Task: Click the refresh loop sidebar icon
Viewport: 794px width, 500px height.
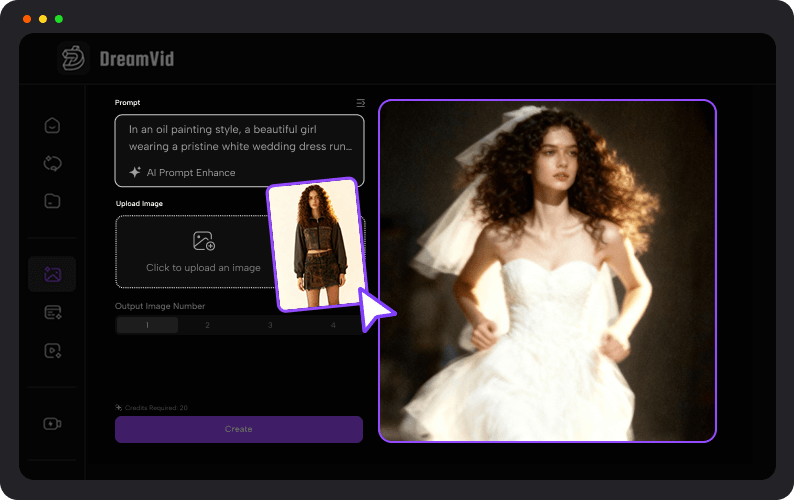Action: (53, 163)
